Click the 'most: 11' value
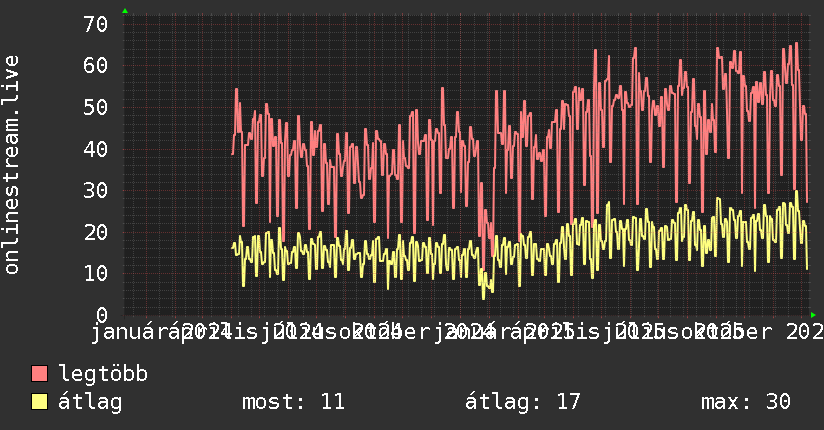 (293, 402)
